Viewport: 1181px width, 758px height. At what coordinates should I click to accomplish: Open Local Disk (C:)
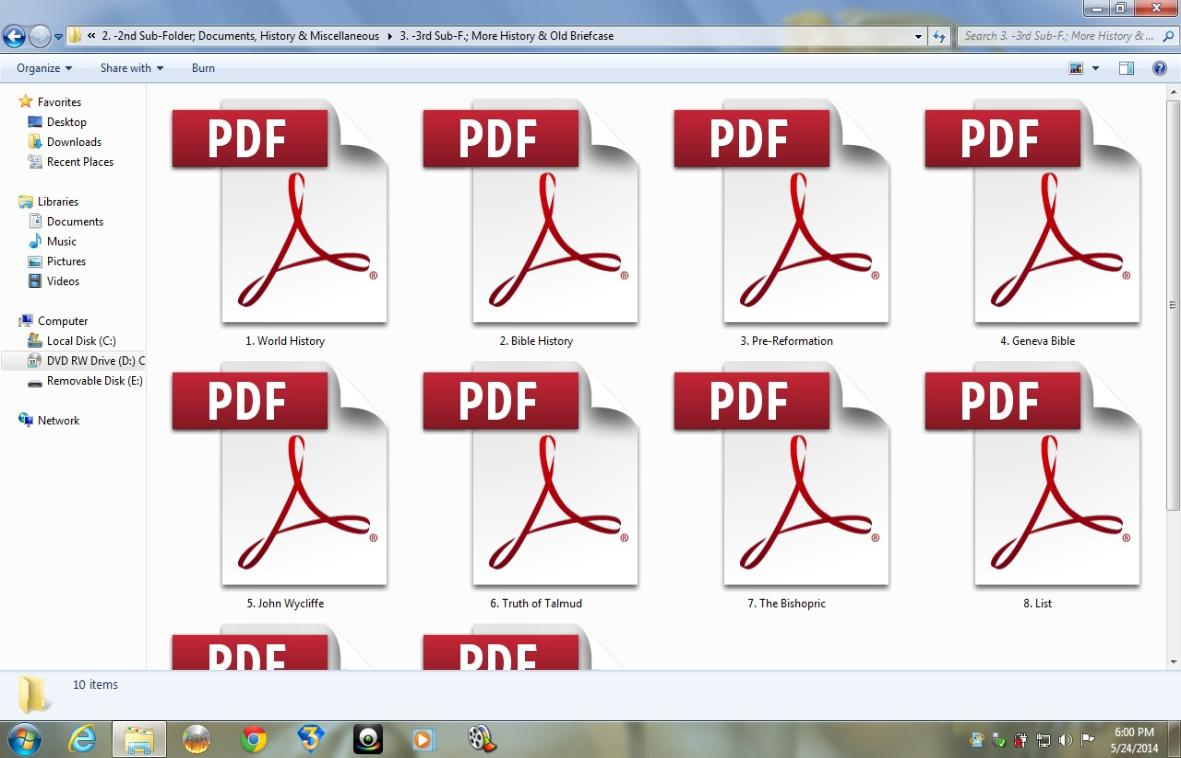click(x=72, y=341)
